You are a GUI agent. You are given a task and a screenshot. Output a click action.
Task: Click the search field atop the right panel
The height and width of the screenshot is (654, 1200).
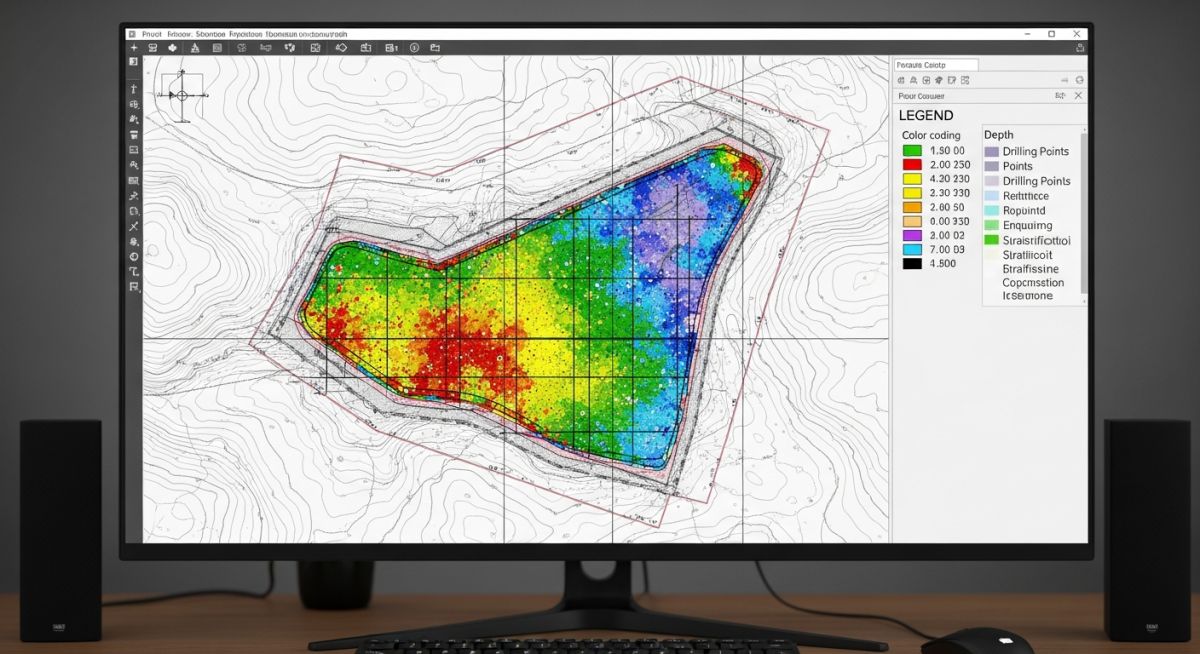[936, 65]
